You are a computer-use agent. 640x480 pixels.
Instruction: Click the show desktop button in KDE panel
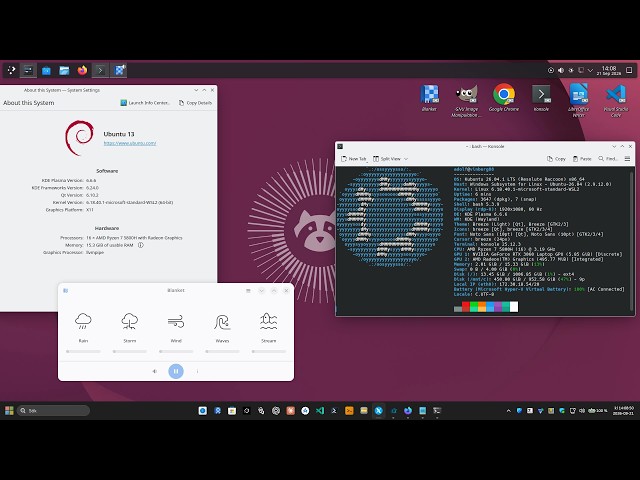click(x=629, y=70)
